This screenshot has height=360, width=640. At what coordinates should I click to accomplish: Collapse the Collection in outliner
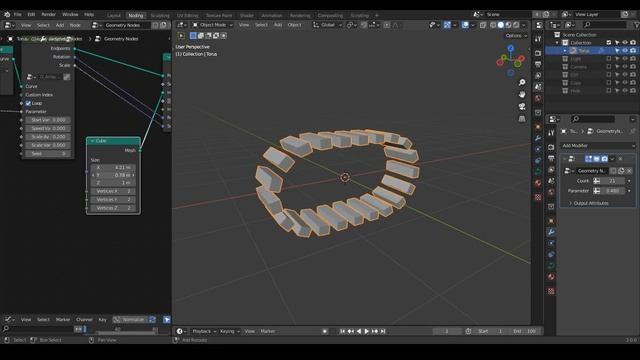coord(558,42)
